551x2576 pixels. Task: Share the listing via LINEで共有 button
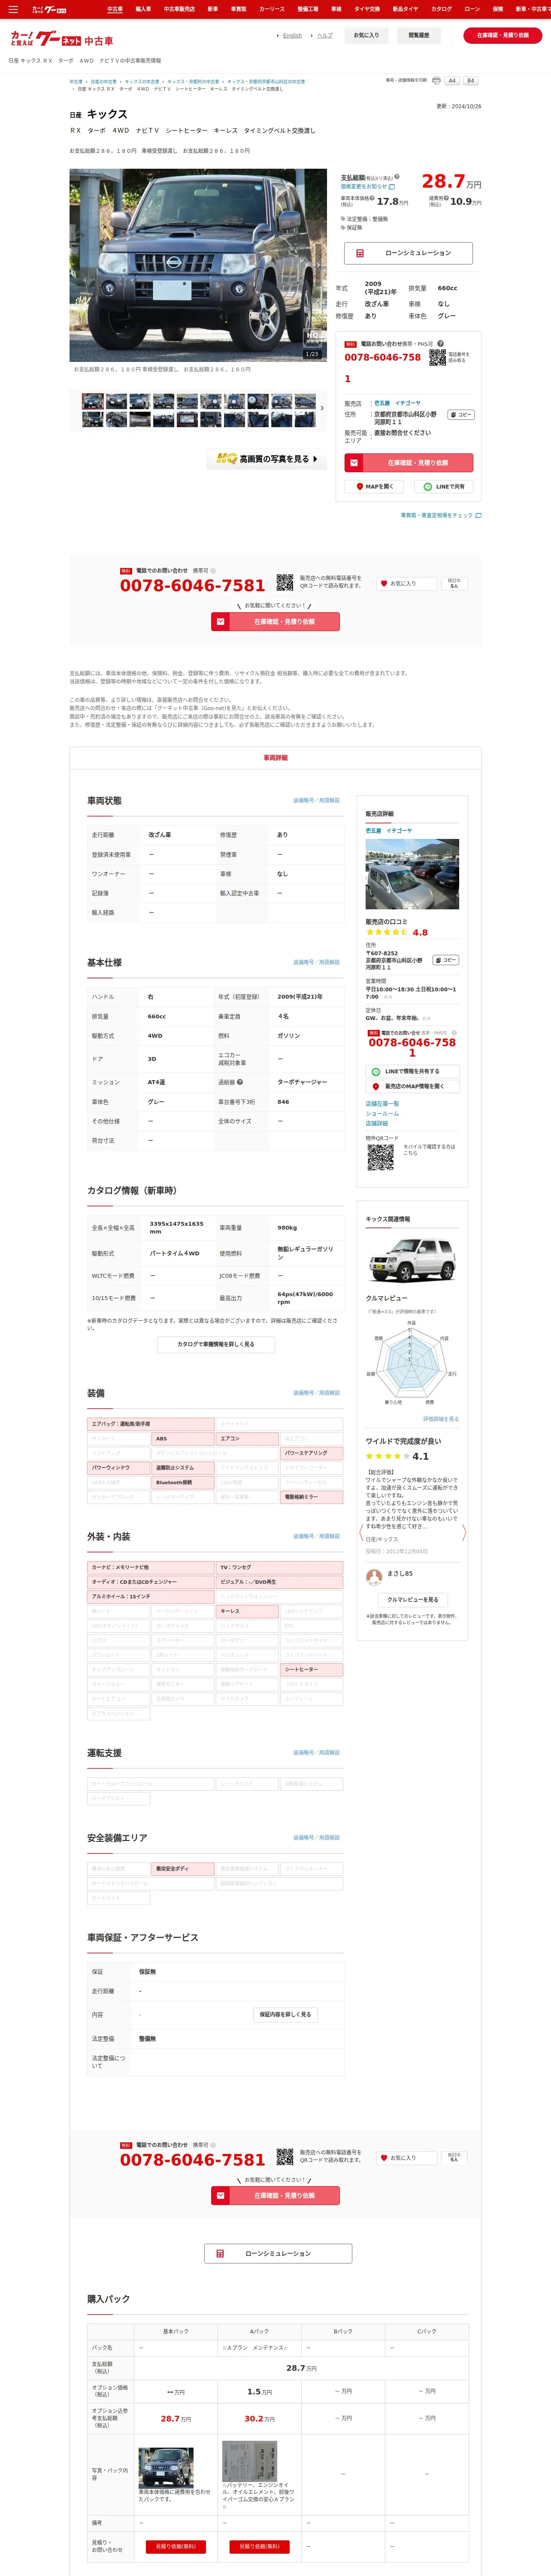pos(444,487)
